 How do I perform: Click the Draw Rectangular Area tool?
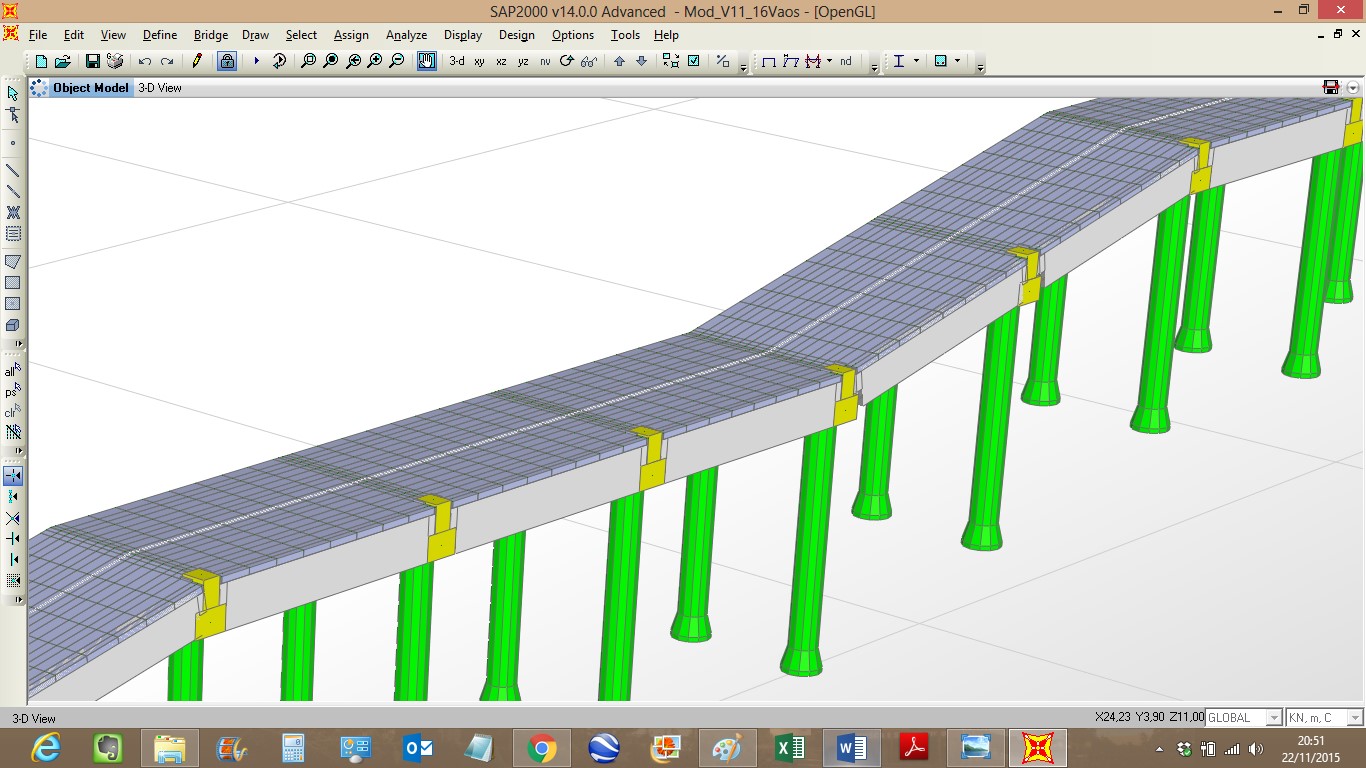pos(13,283)
